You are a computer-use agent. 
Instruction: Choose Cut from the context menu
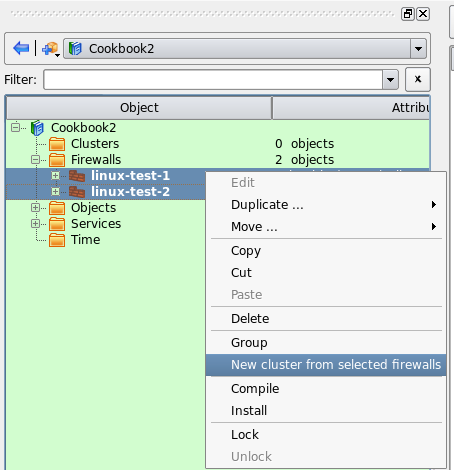click(x=326, y=273)
